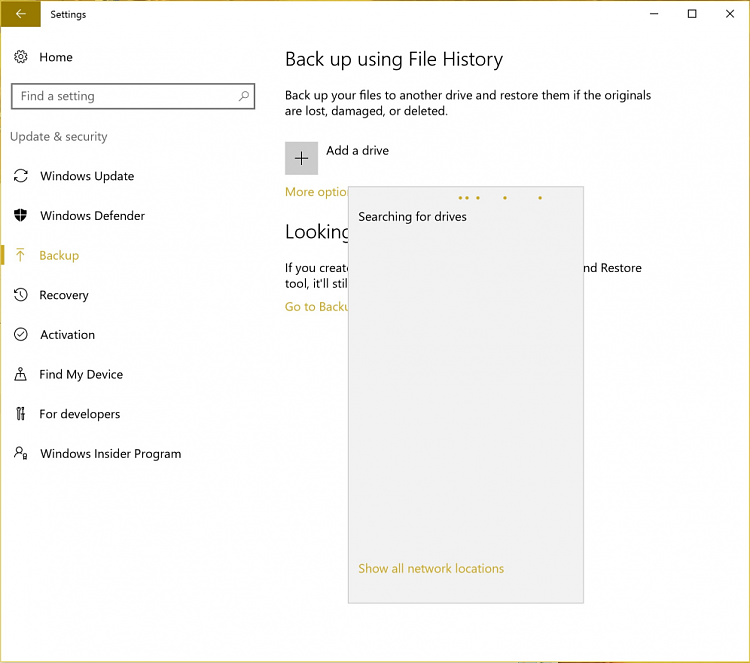Select the Backup section
Viewport: 750px width, 663px height.
[59, 255]
